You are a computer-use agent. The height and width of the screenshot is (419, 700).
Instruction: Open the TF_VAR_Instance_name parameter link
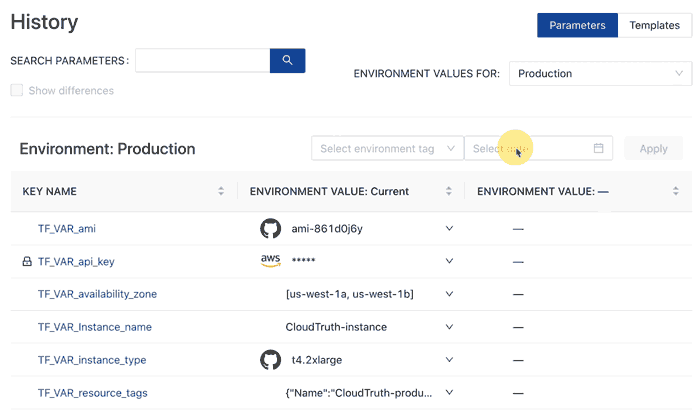tap(95, 327)
